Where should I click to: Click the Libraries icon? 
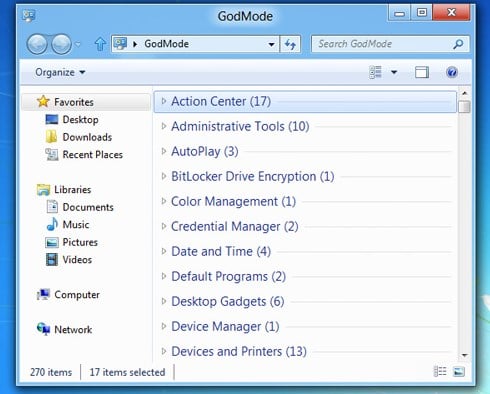pos(43,189)
